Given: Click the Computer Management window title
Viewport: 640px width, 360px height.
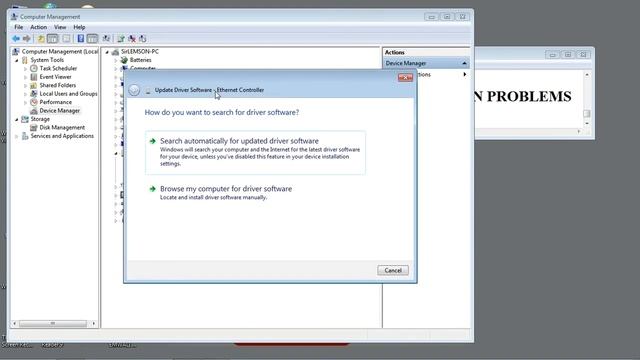Looking at the screenshot, I should pos(50,17).
